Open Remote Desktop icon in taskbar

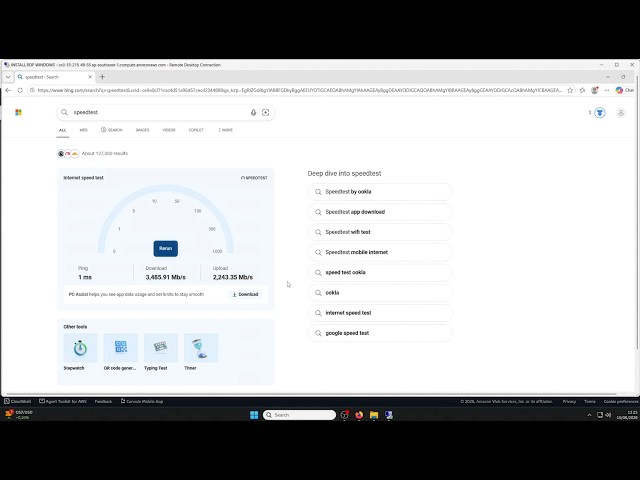(x=389, y=415)
